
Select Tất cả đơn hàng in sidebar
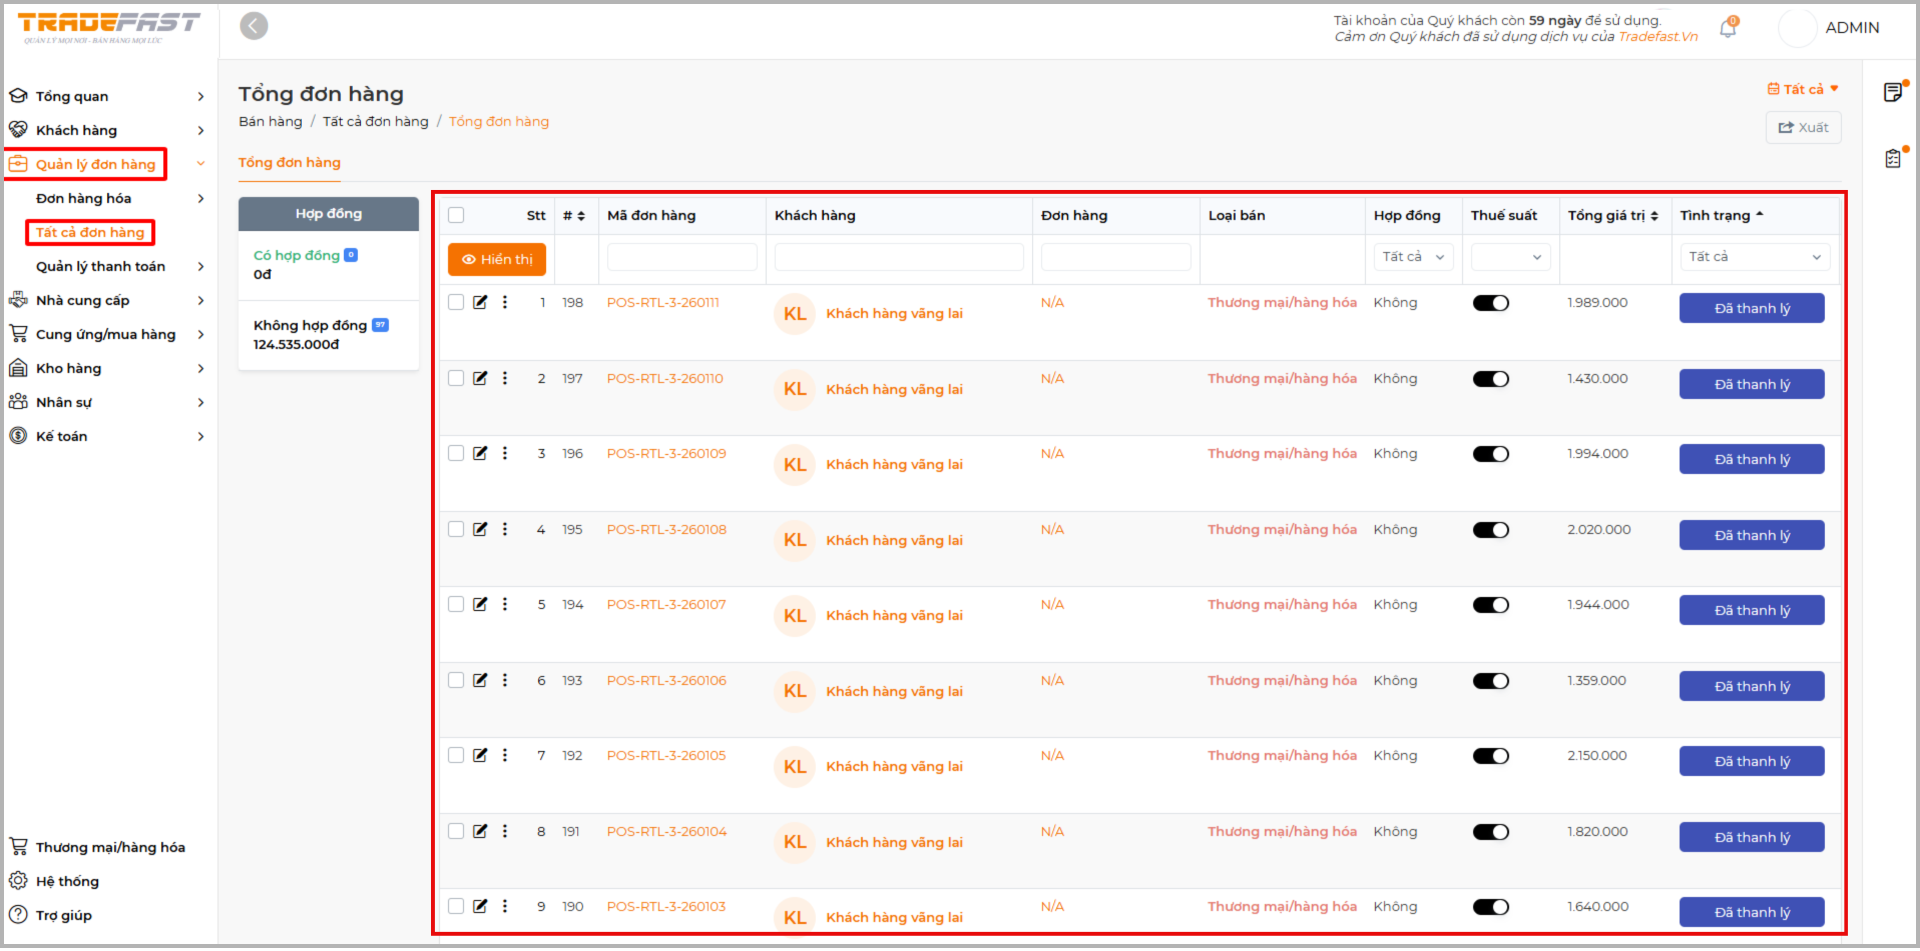tap(90, 232)
